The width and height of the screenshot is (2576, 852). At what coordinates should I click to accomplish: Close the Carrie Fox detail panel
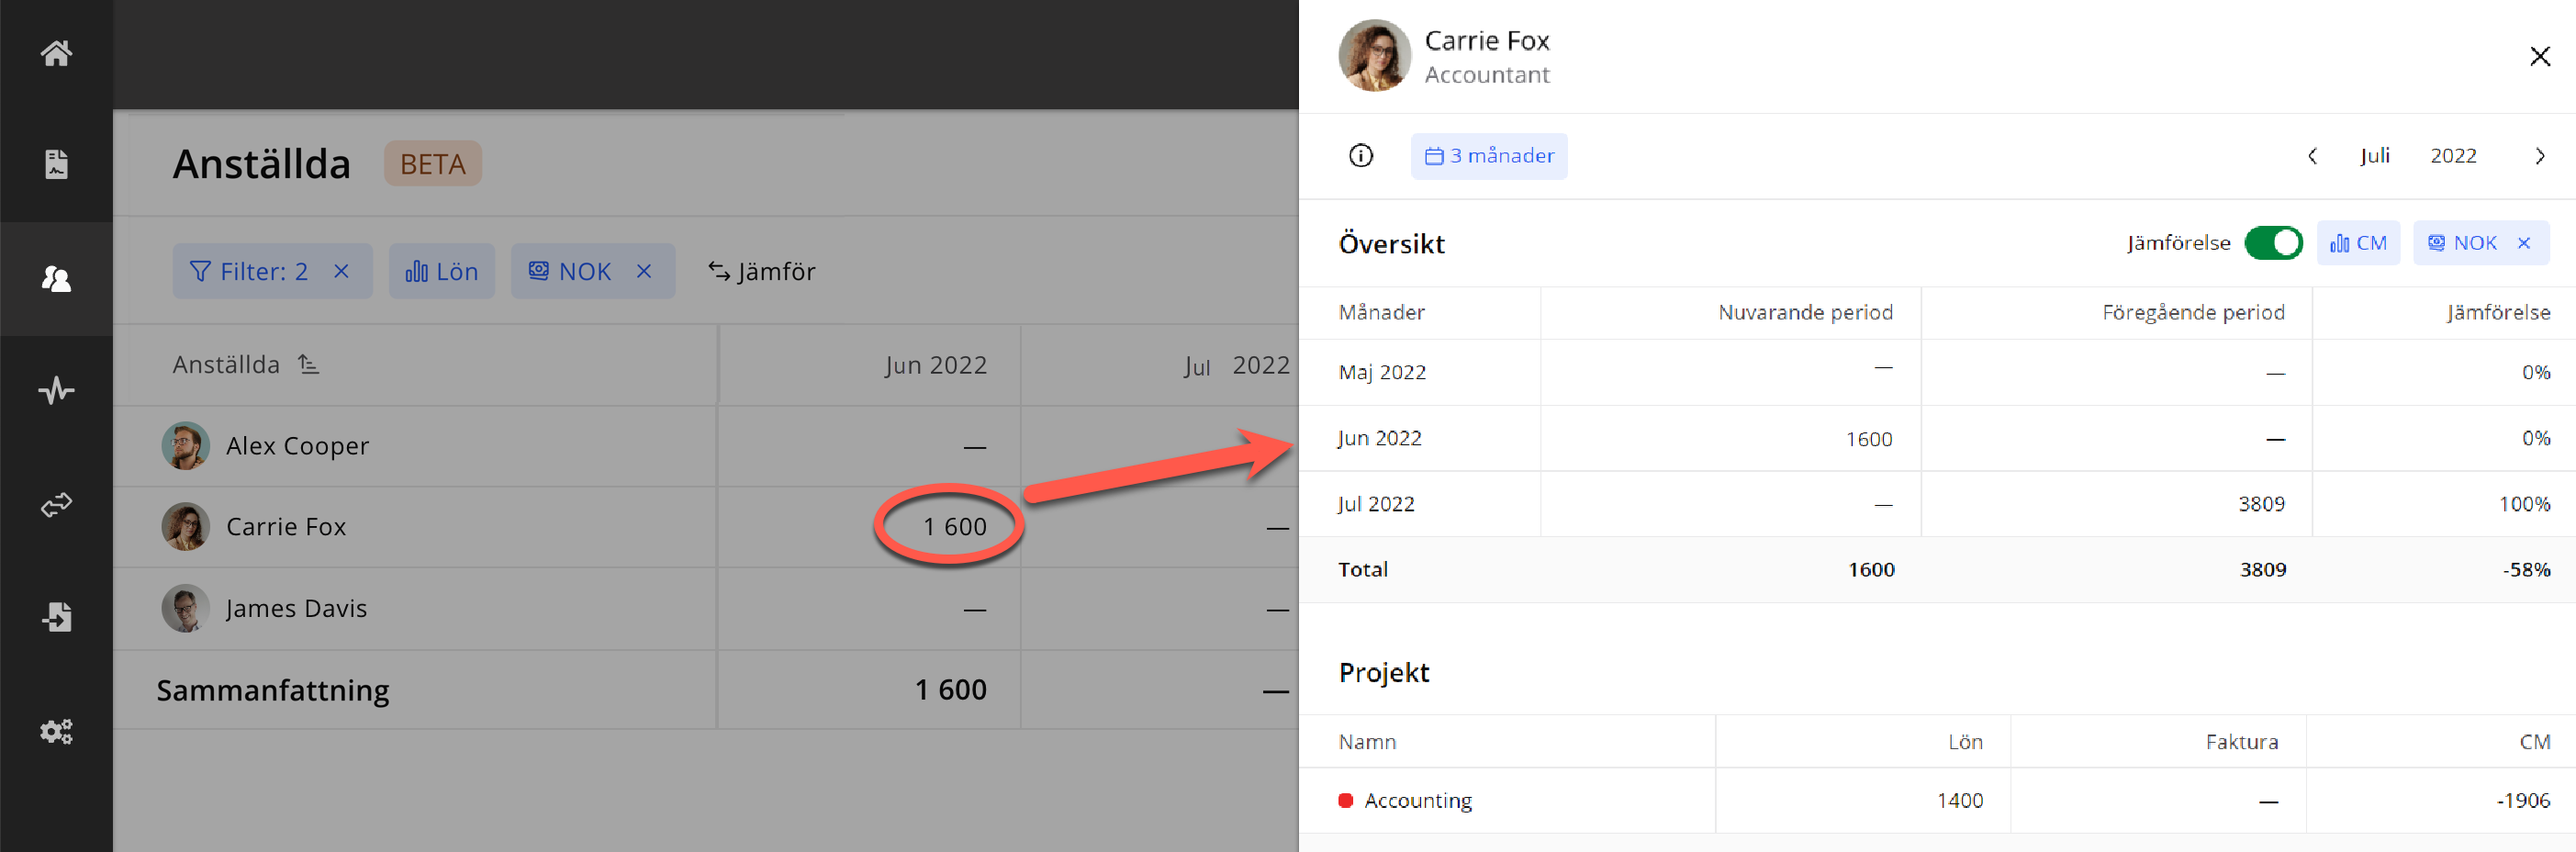point(2539,56)
